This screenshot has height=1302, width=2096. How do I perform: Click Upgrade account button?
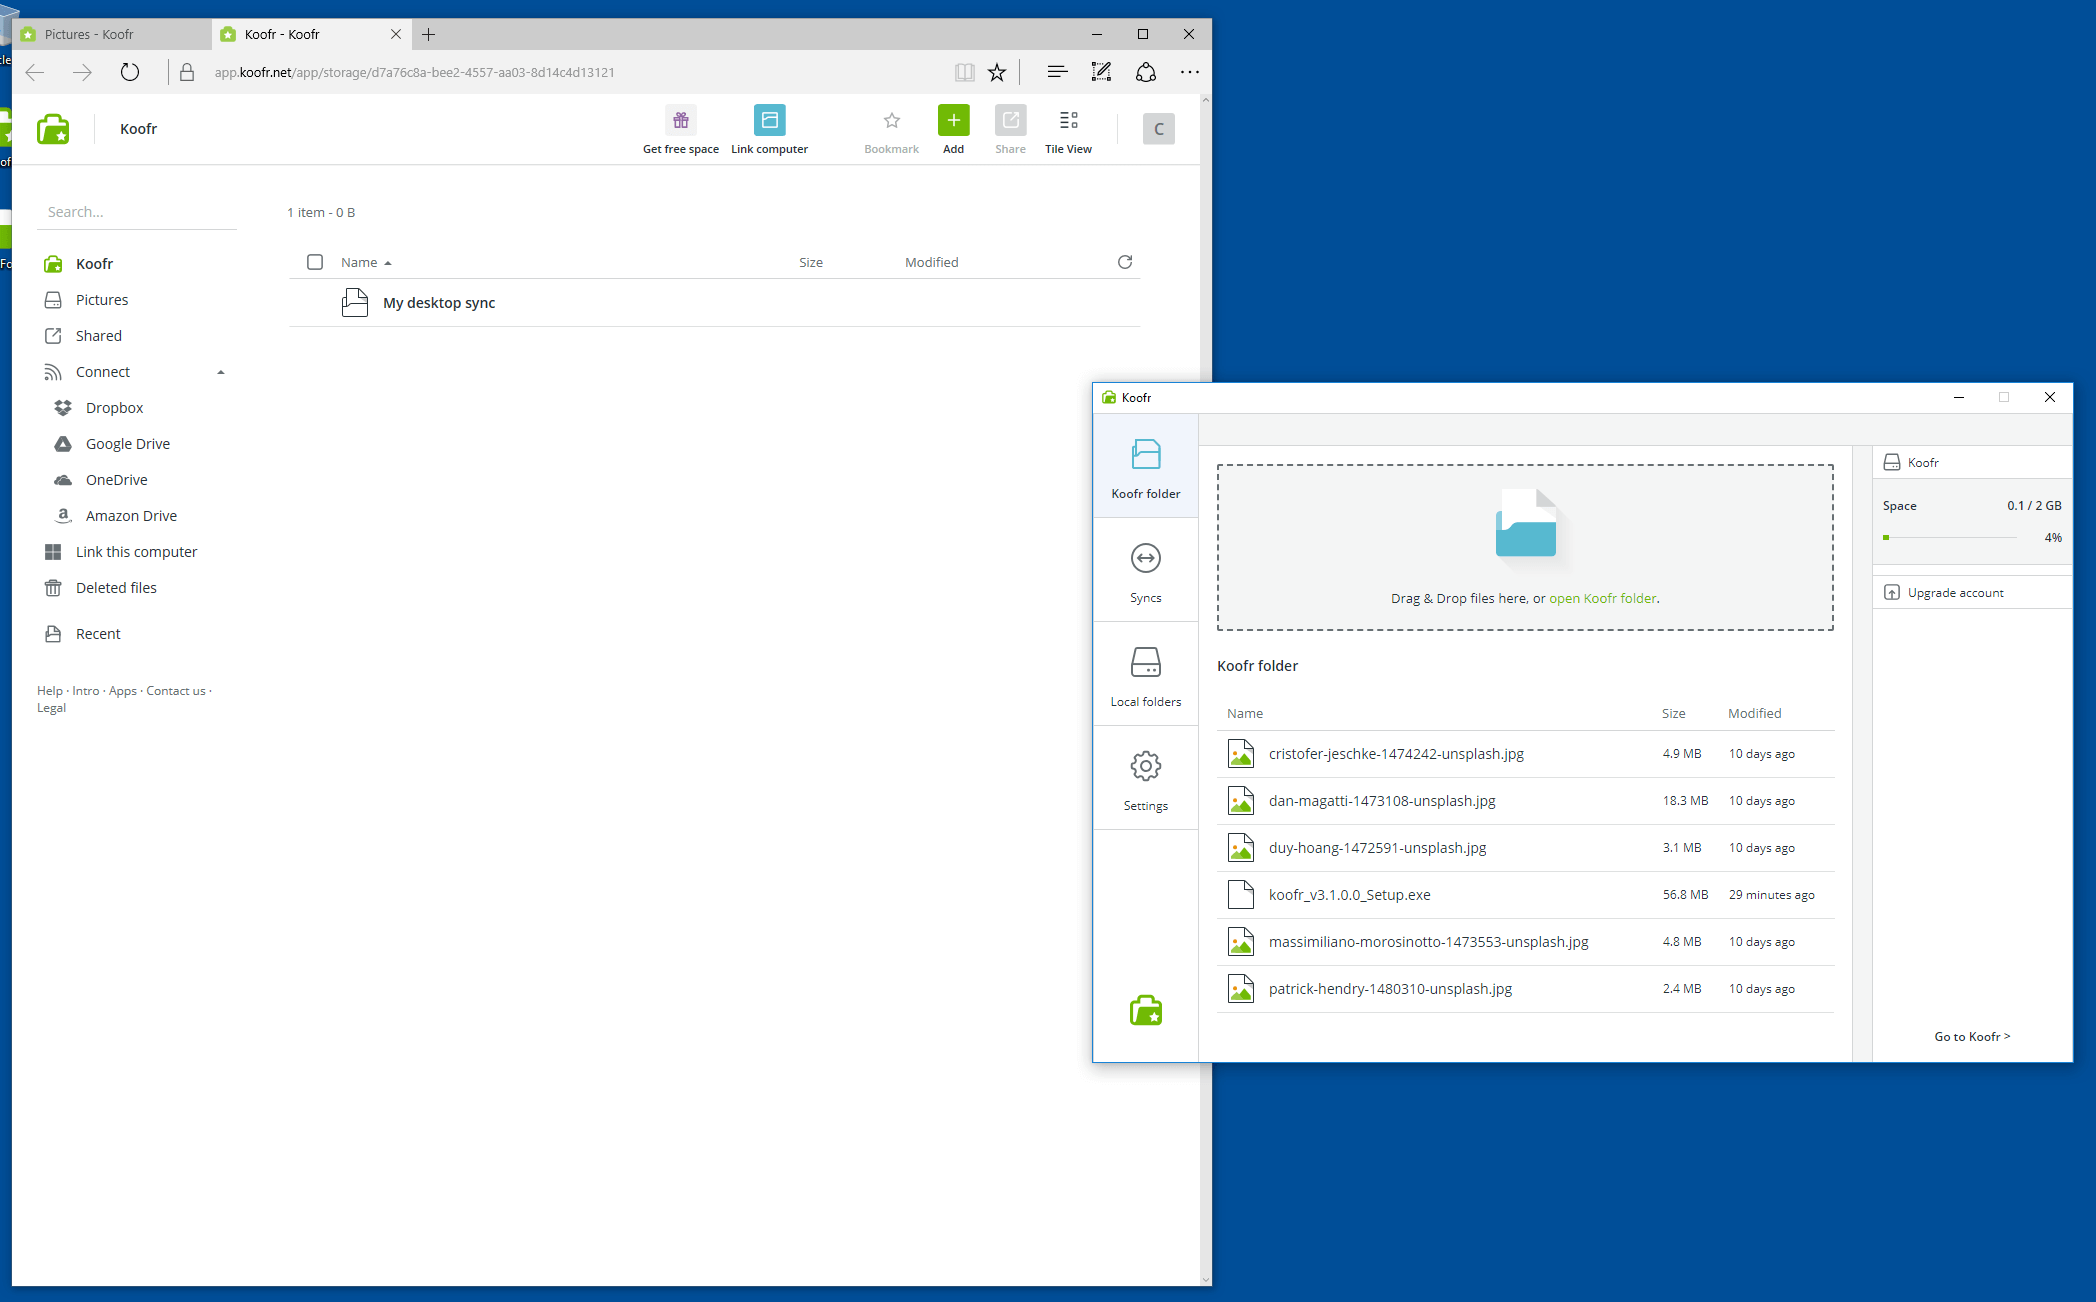pyautogui.click(x=1955, y=593)
